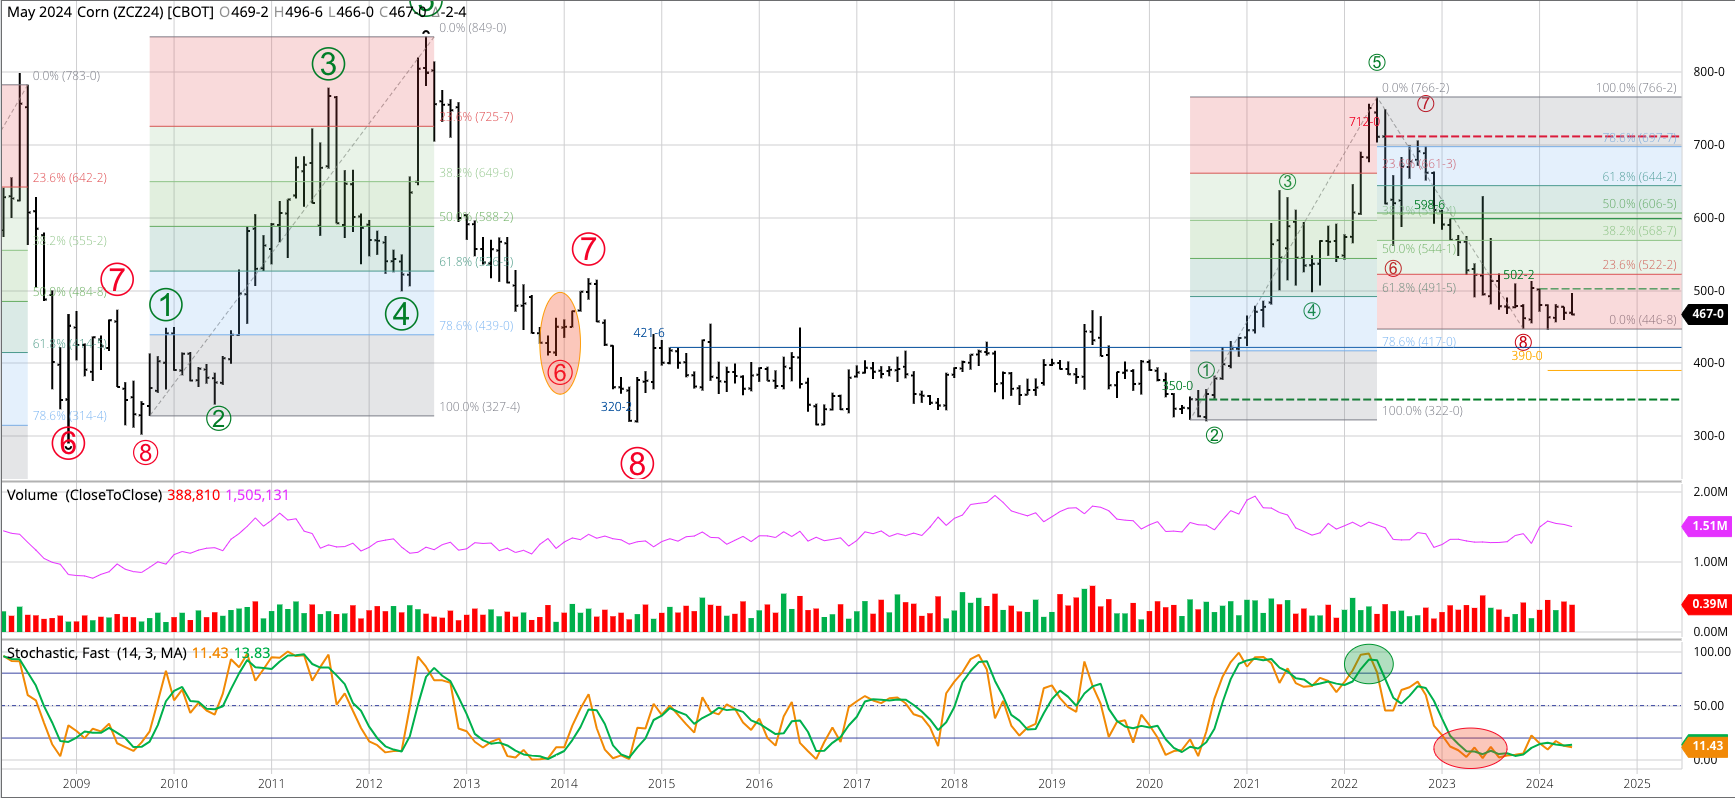The image size is (1735, 798).
Task: Click the large green circled 4 wave label
Action: (402, 314)
